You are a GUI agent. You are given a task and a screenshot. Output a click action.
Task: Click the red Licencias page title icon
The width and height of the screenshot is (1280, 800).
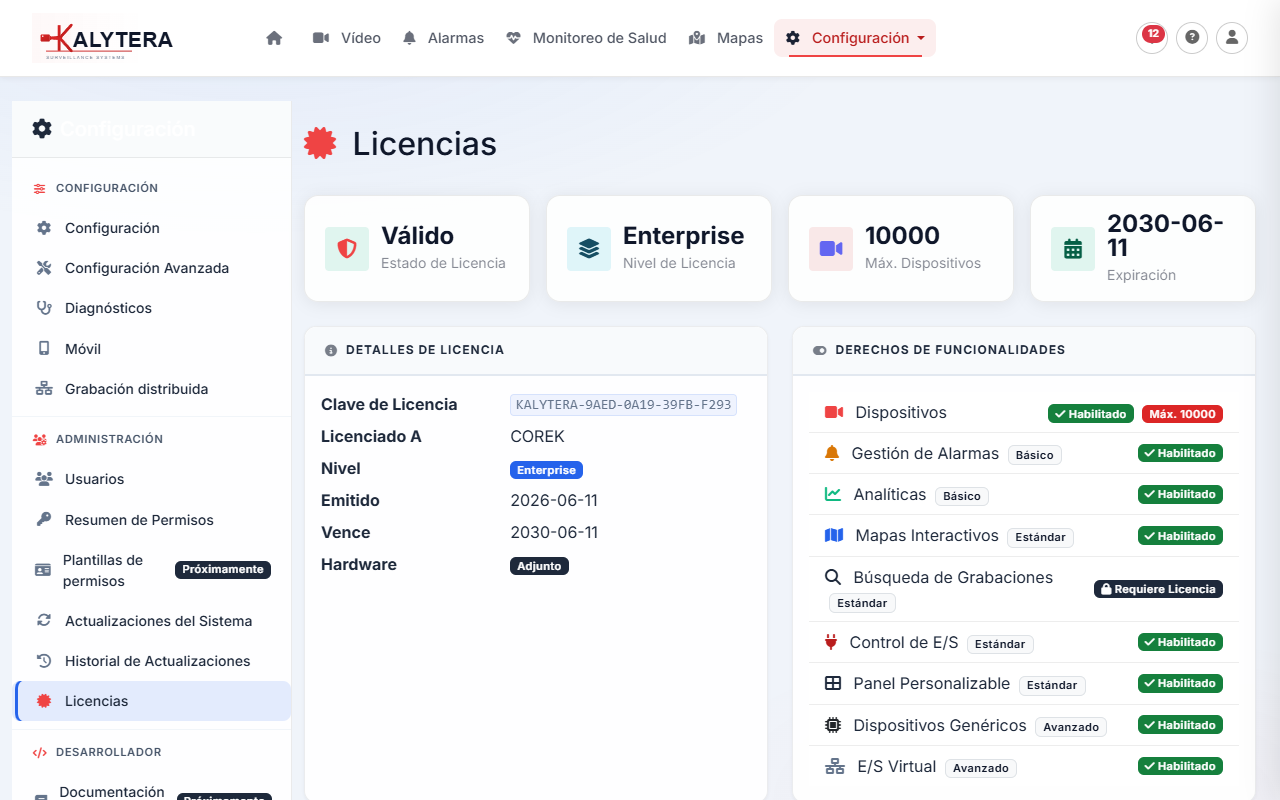pyautogui.click(x=320, y=143)
